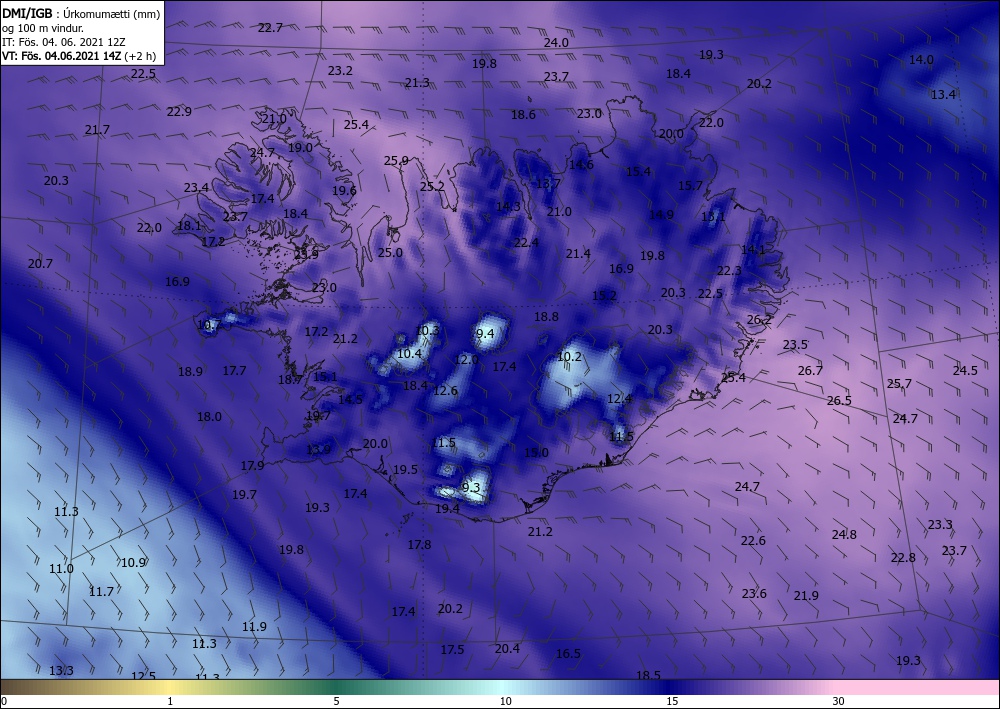
Task: Select the map value 22.3
Action: coord(728,271)
